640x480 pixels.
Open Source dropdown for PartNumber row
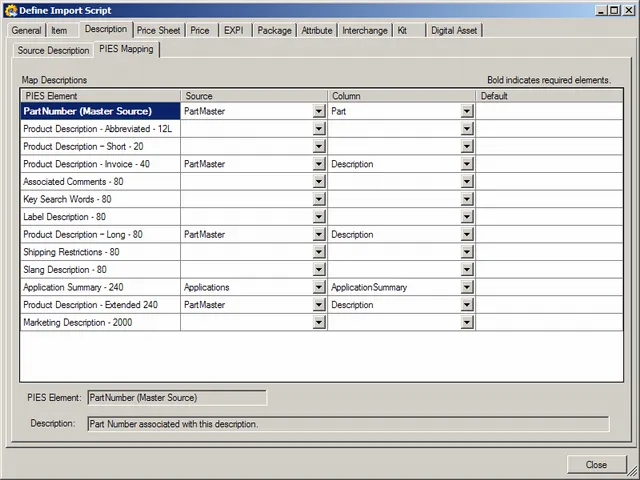pos(320,112)
